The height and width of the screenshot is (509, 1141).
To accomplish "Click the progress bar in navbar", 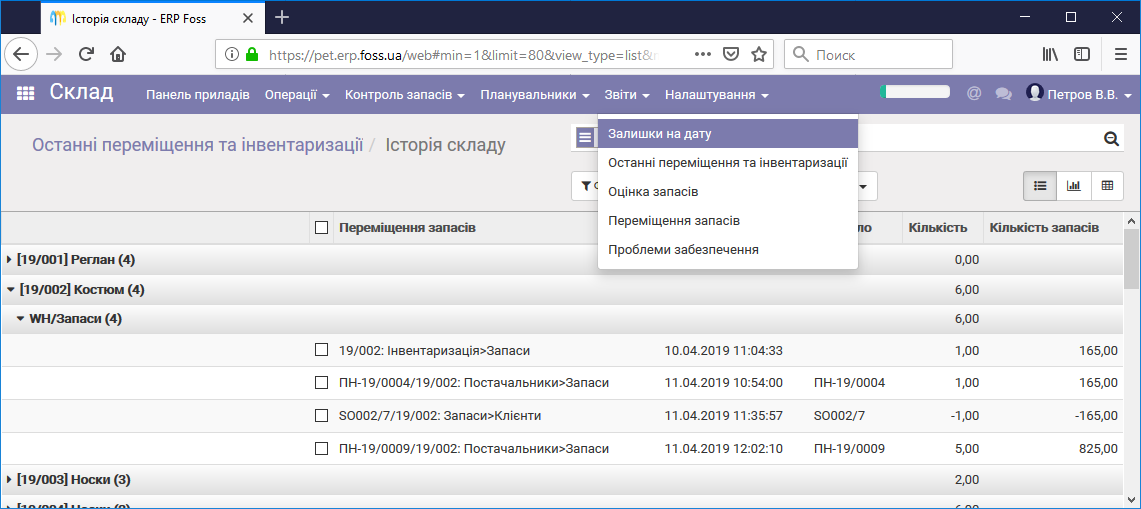I will pyautogui.click(x=915, y=92).
